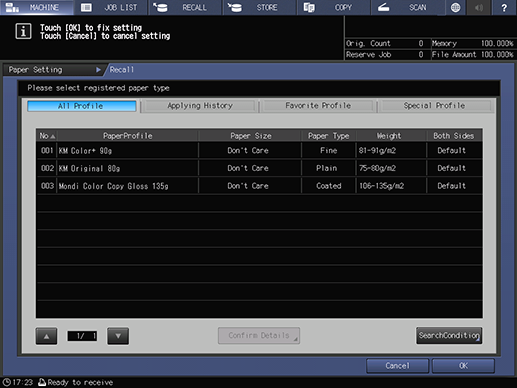Click row number 001
The image size is (517, 388).
(47, 150)
